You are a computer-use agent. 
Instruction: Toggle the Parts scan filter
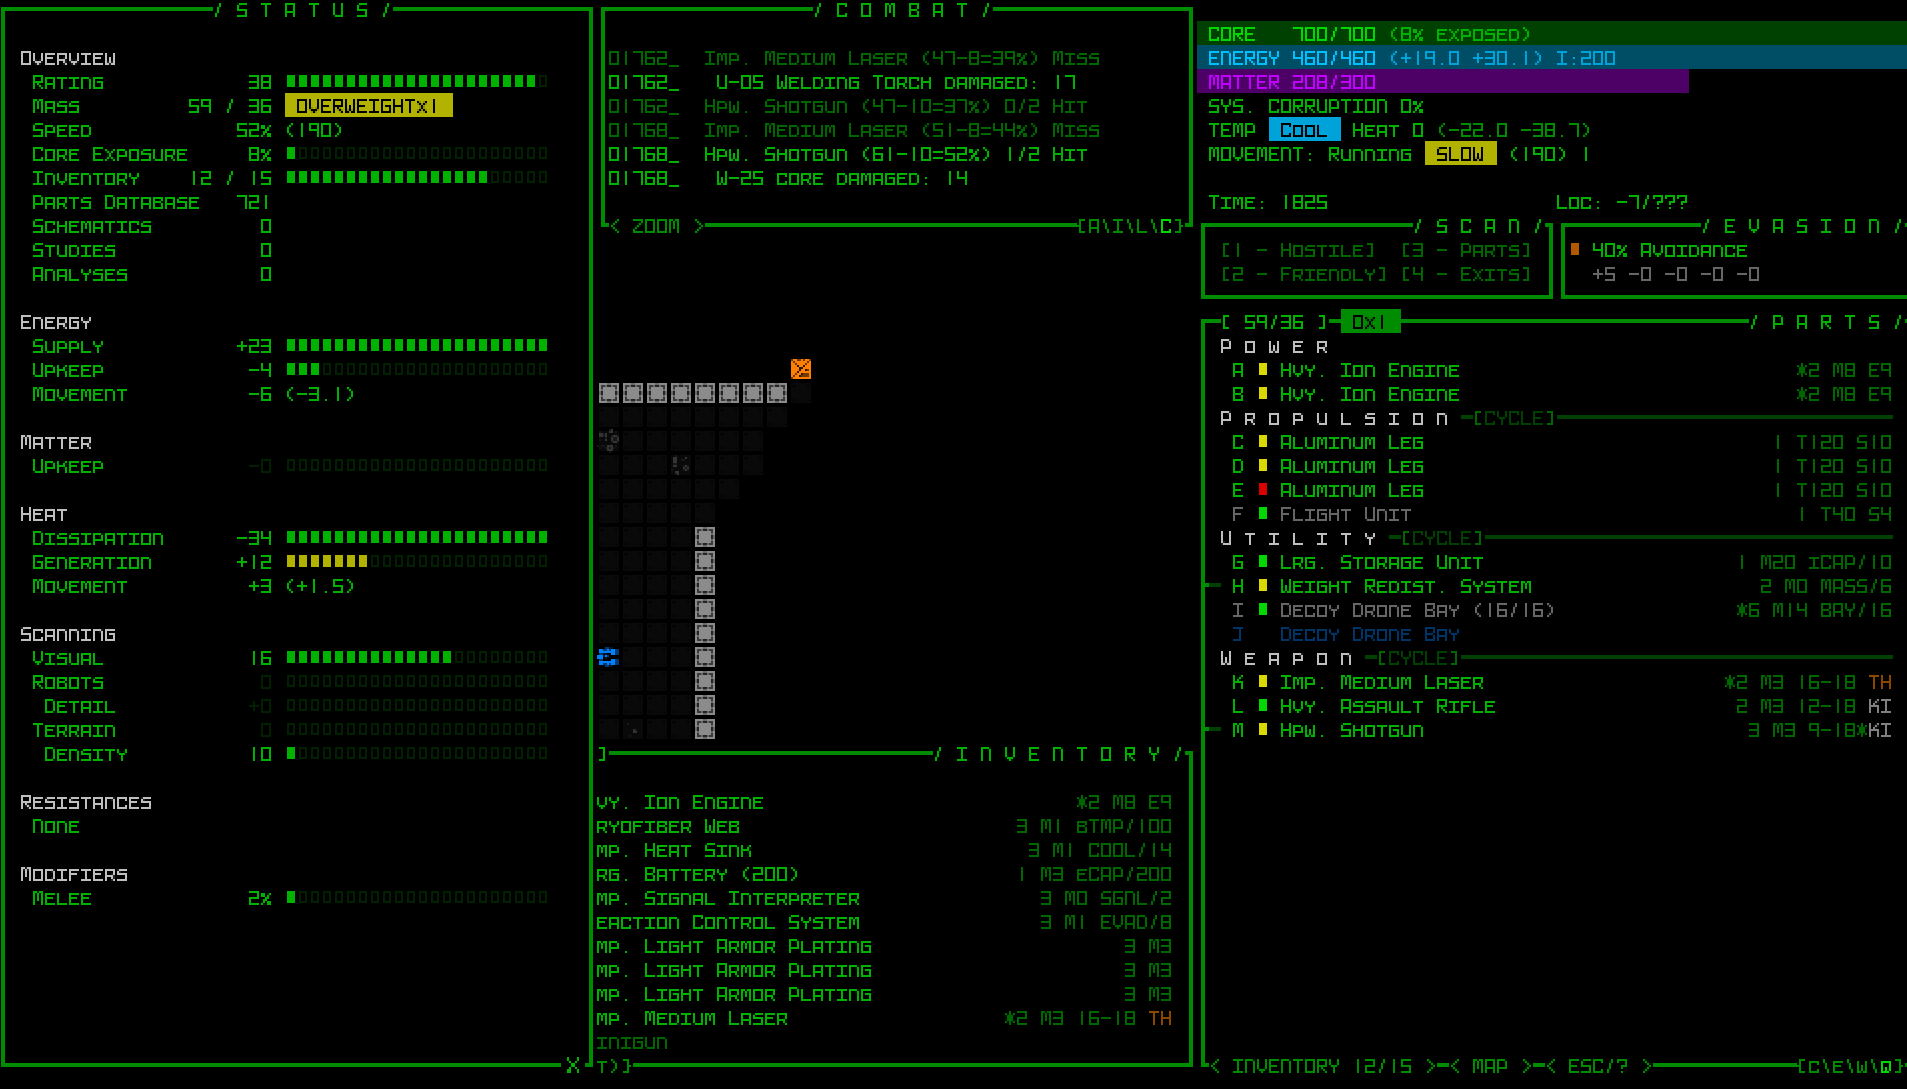click(x=1466, y=250)
